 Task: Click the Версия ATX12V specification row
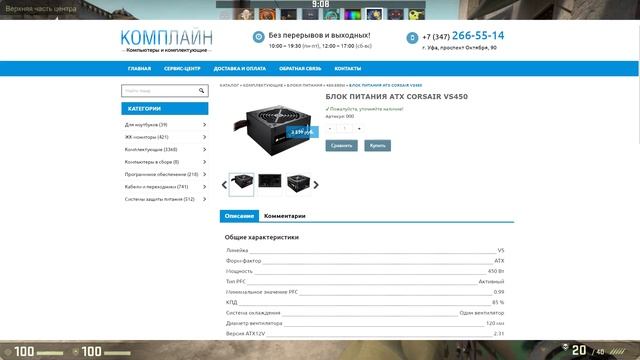365,333
